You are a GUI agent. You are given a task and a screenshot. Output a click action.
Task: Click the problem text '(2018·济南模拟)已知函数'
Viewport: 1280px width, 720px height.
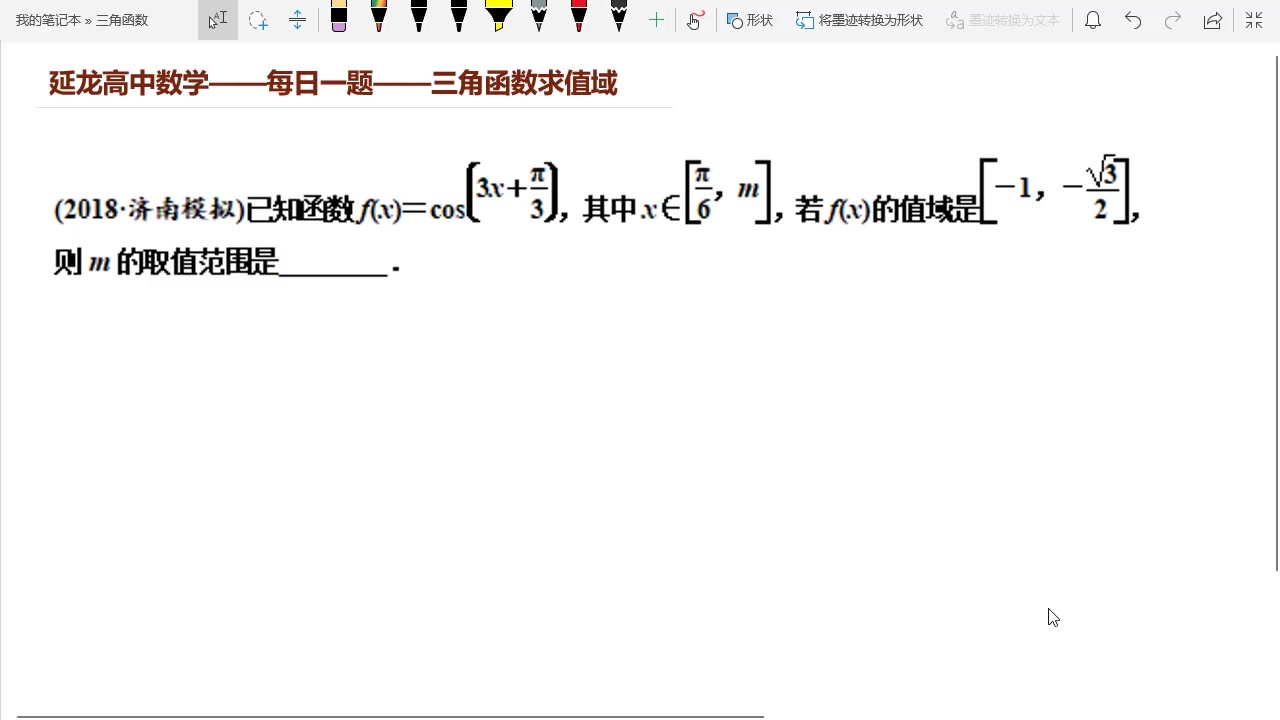click(x=204, y=209)
